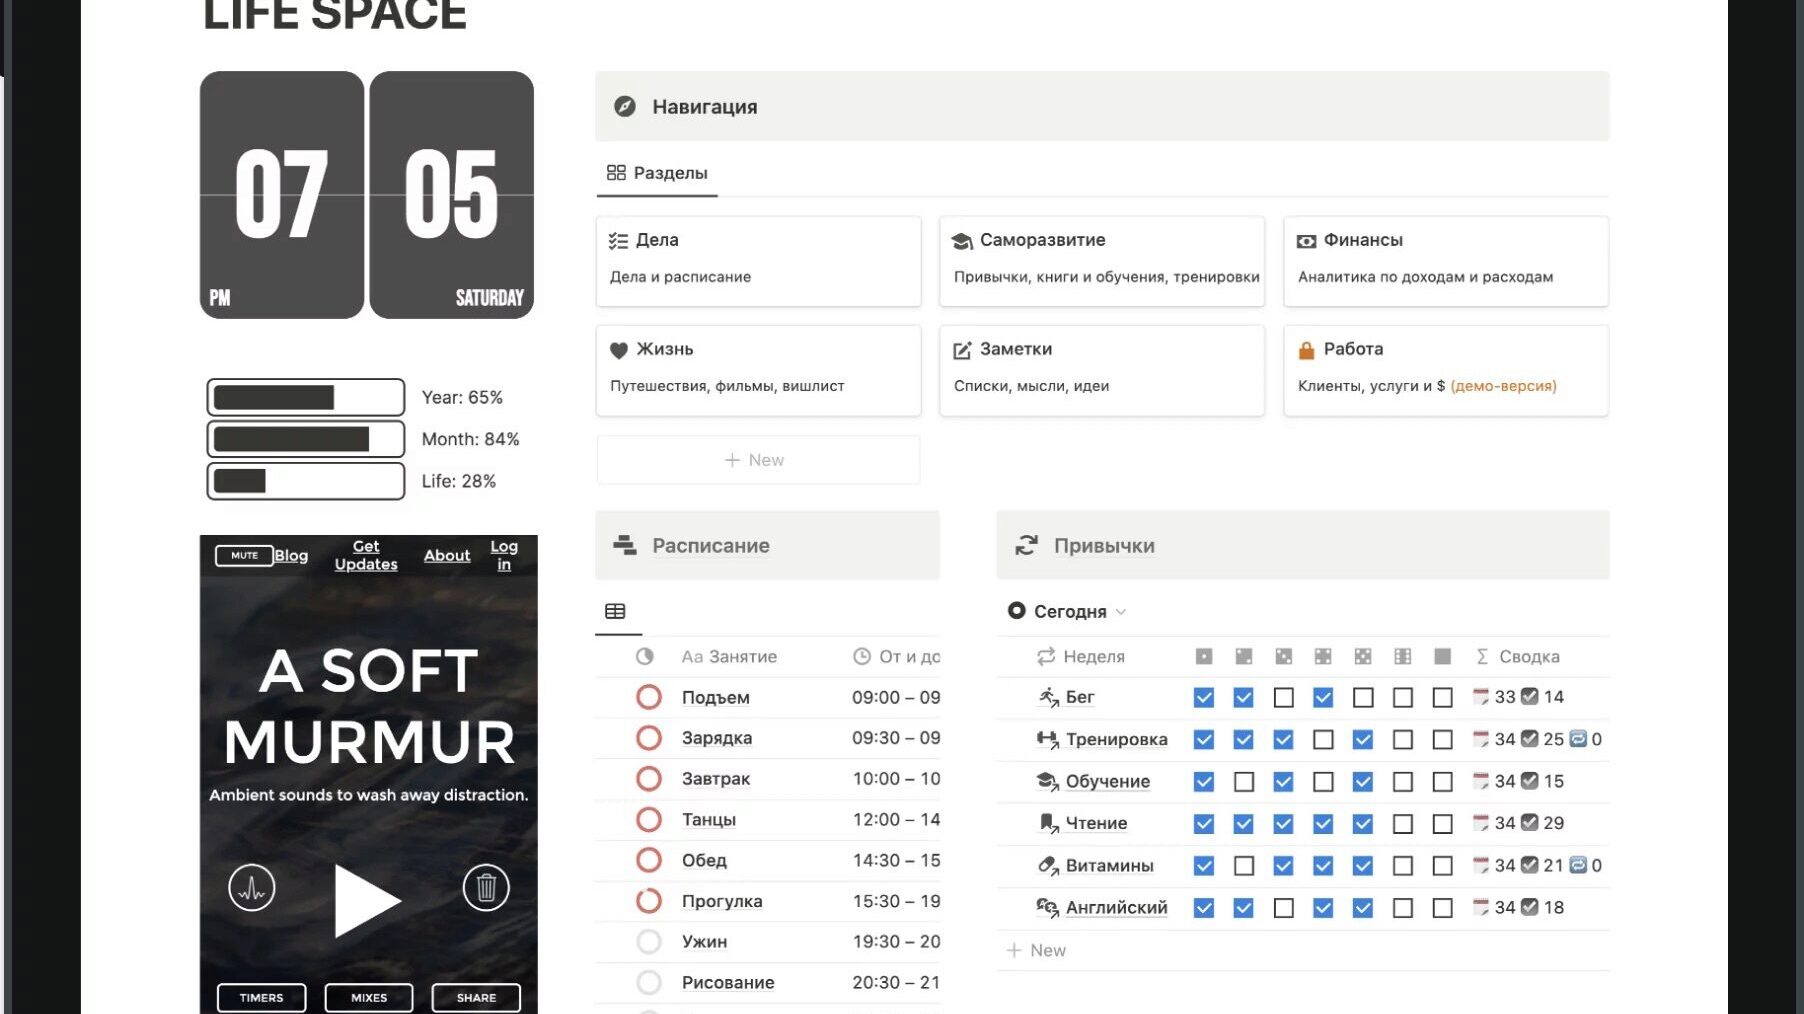Click the play button in A Soft Murmur
Image resolution: width=1804 pixels, height=1014 pixels.
366,900
